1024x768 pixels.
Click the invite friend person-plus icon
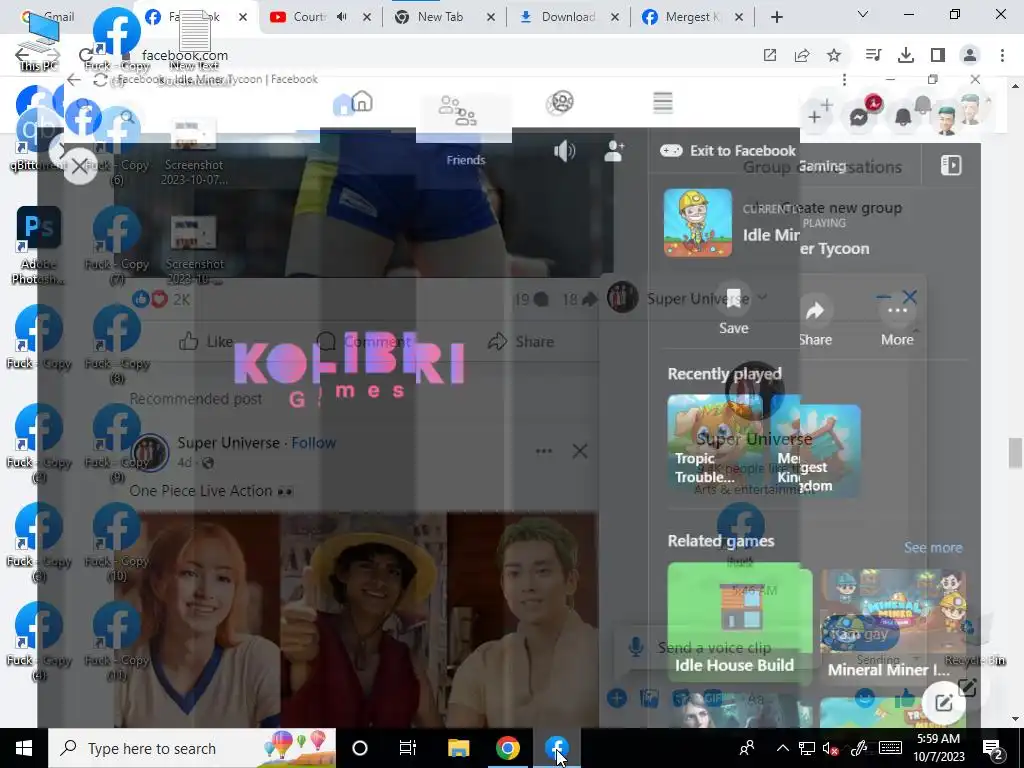point(614,151)
